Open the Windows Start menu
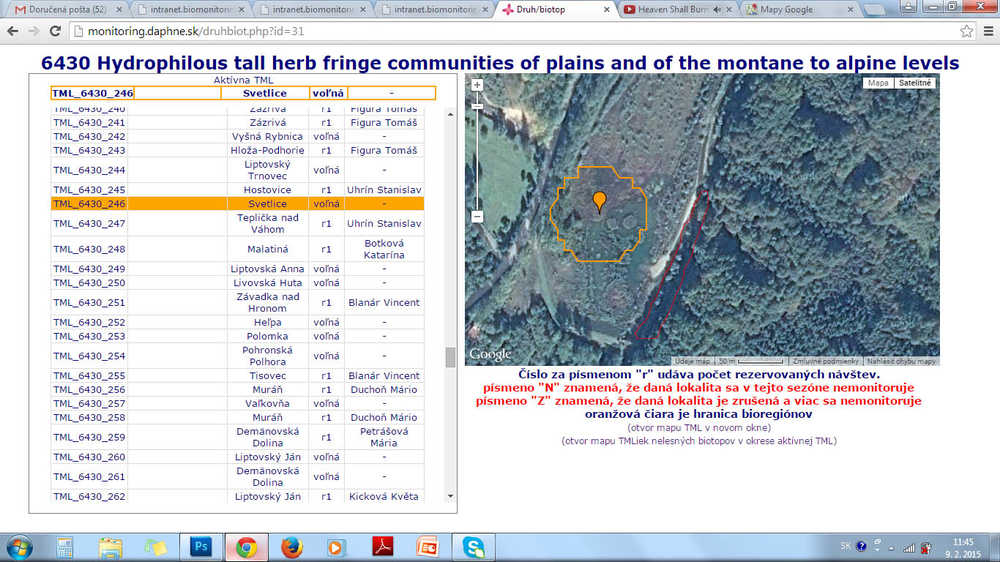This screenshot has width=1000, height=562. coord(19,547)
